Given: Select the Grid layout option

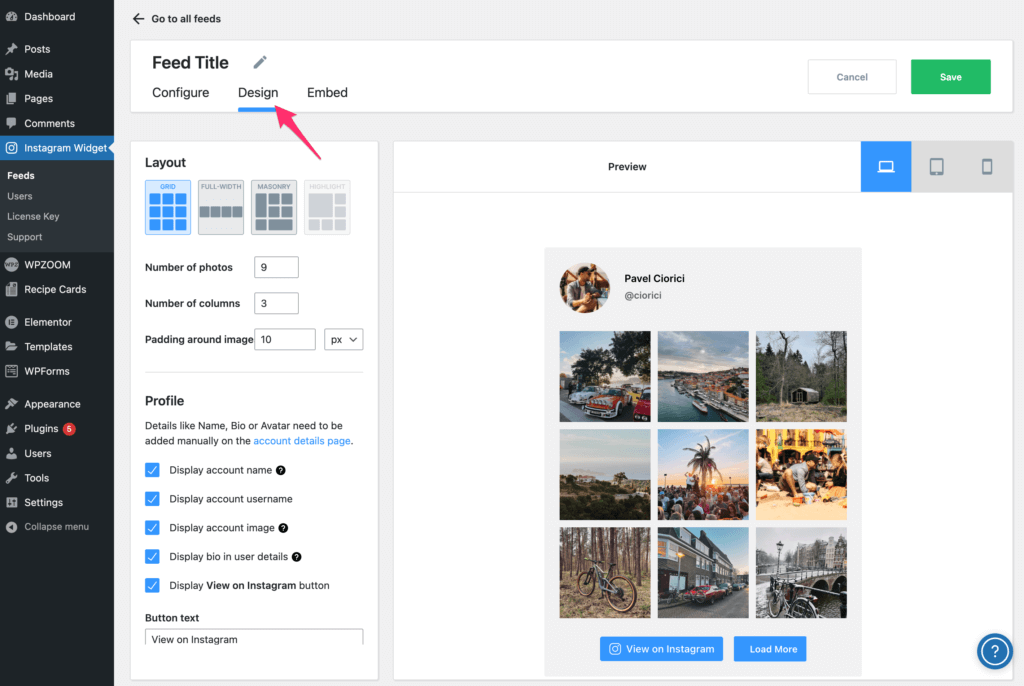Looking at the screenshot, I should 167,207.
